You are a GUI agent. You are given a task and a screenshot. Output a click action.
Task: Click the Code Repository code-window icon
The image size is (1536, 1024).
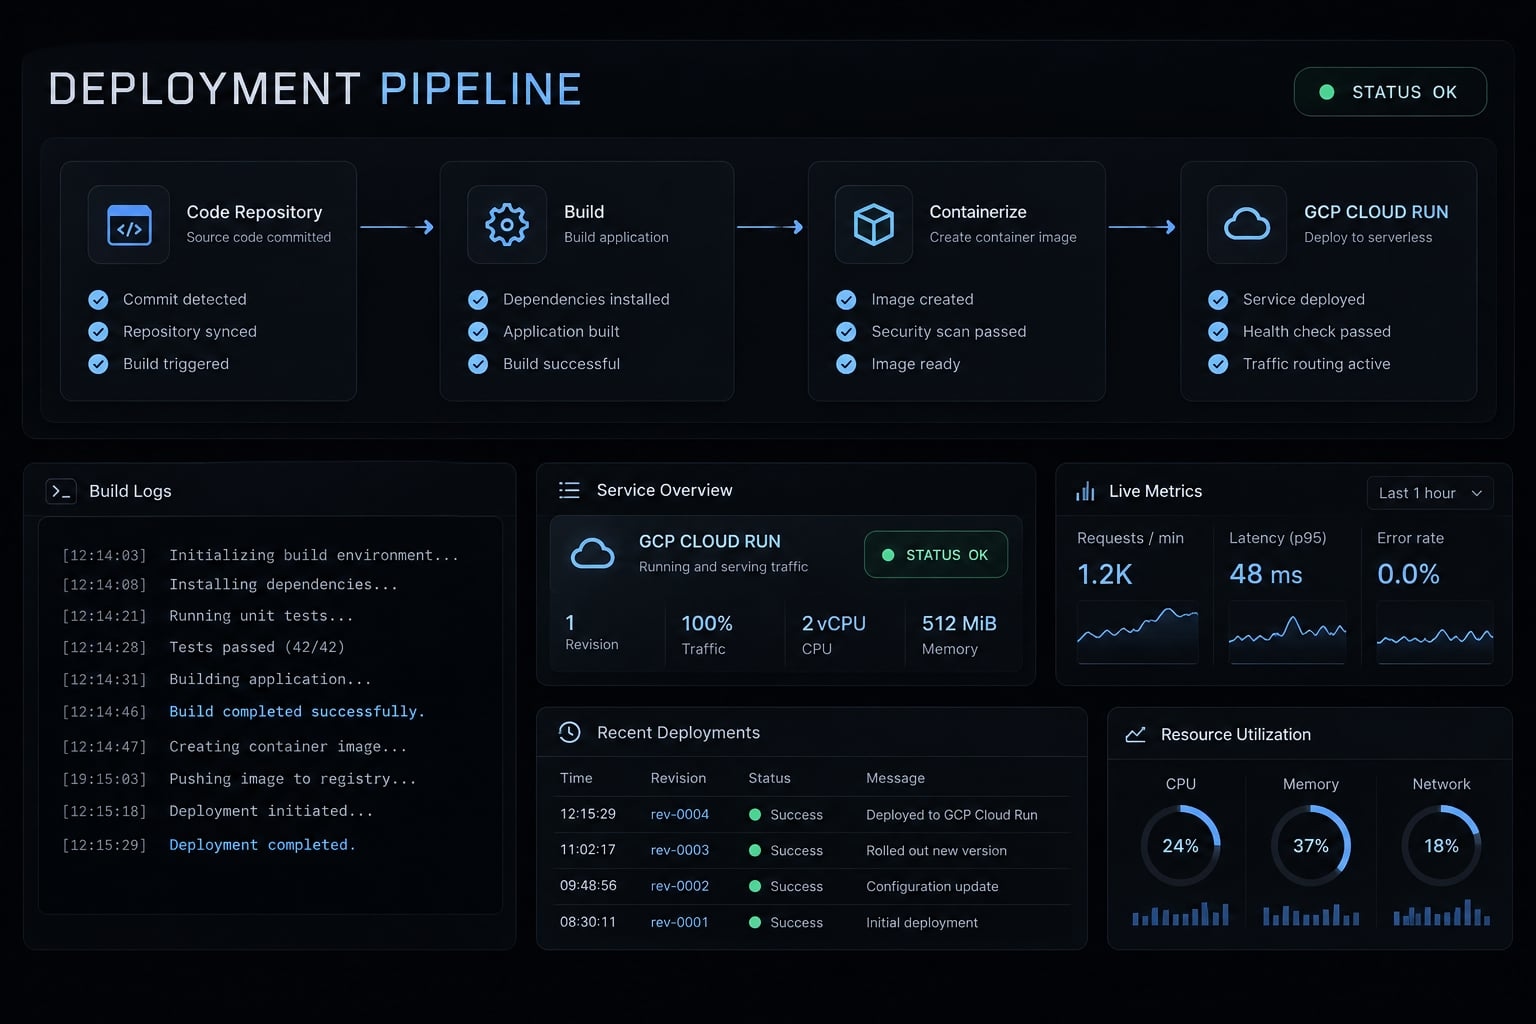coord(129,225)
